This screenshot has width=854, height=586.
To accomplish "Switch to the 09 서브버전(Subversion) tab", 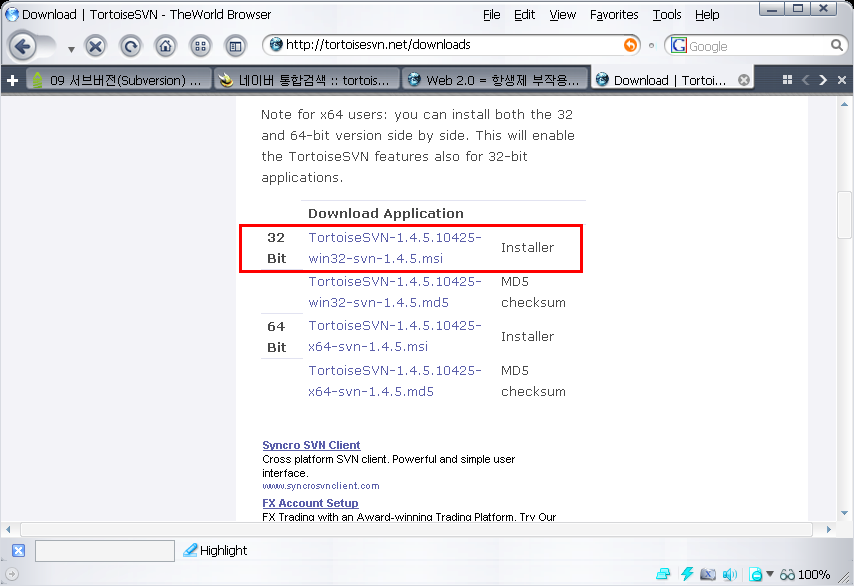I will pyautogui.click(x=118, y=80).
